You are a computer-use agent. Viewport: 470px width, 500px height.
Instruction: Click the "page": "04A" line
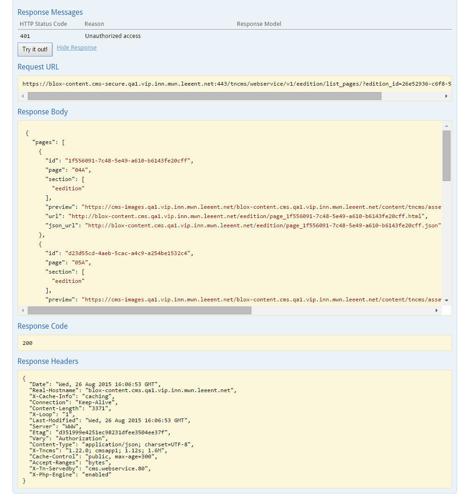68,170
